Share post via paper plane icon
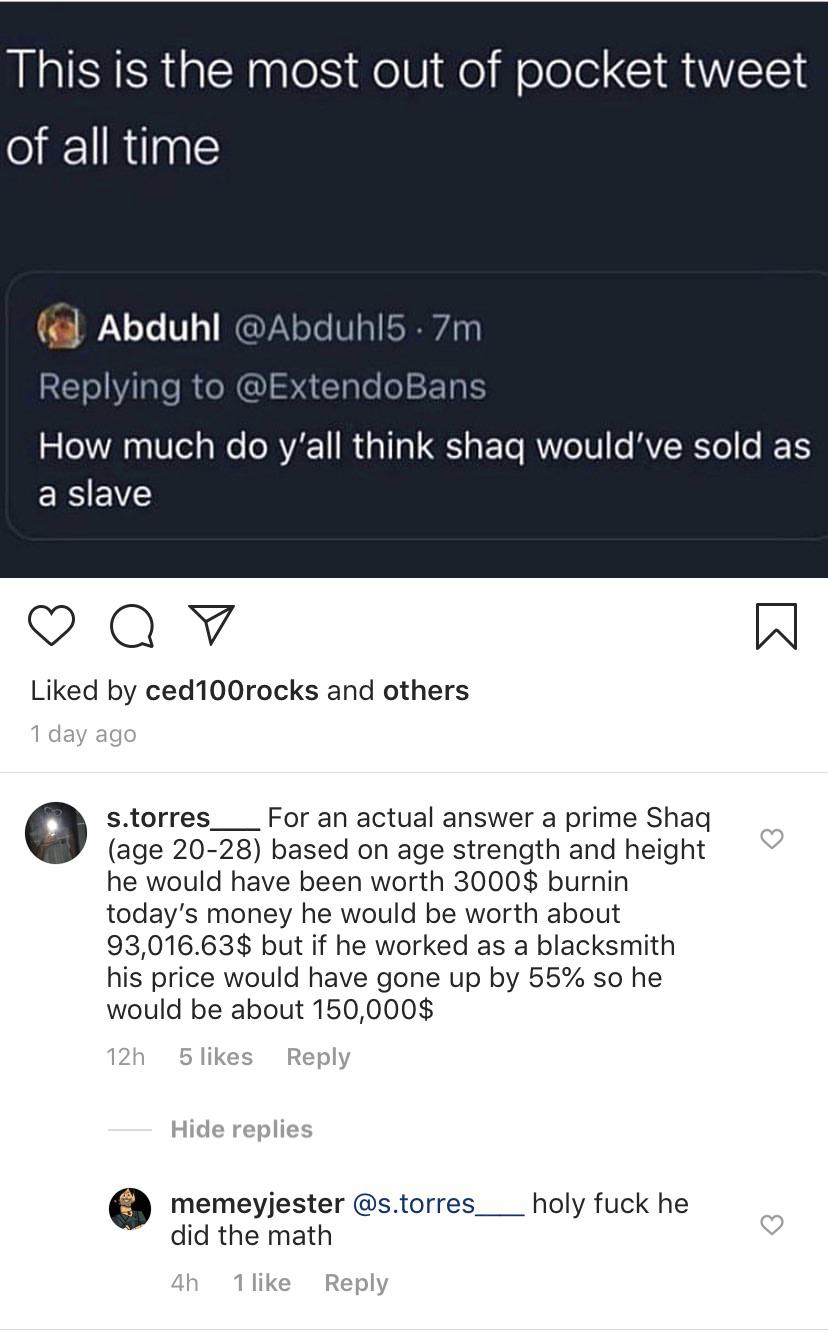The height and width of the screenshot is (1335, 828). click(x=211, y=626)
